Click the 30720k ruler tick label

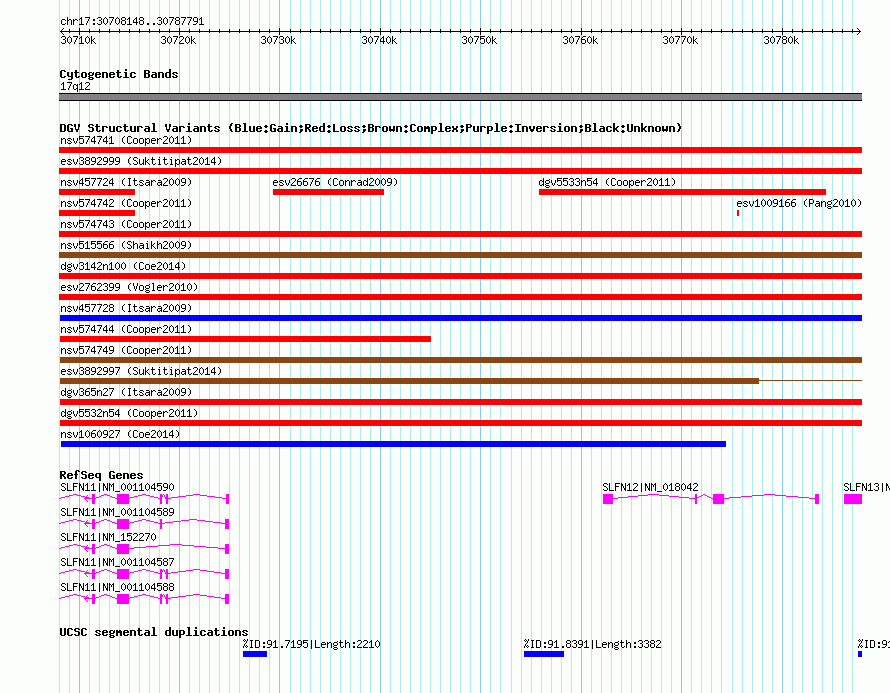(178, 40)
